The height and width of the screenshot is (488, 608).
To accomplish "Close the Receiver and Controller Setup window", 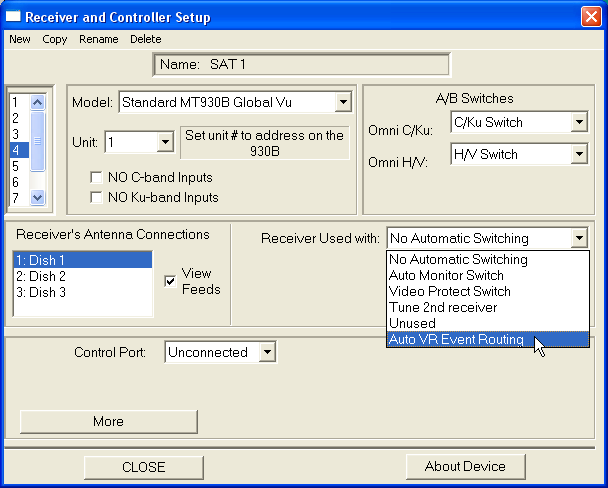I will click(589, 15).
